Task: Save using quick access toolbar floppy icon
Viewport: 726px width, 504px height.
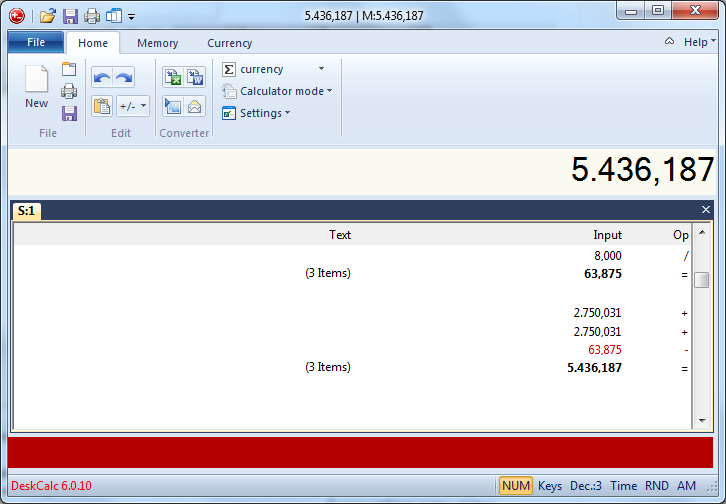Action: pos(70,16)
